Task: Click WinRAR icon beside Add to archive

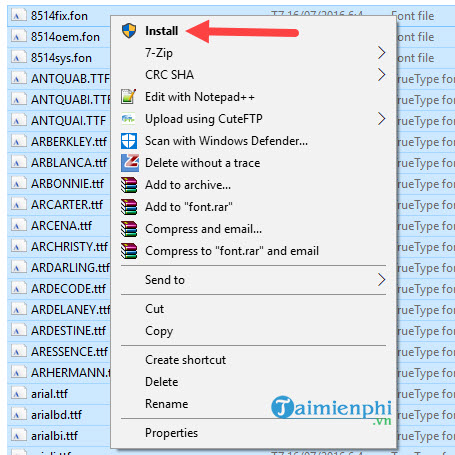Action: [129, 185]
